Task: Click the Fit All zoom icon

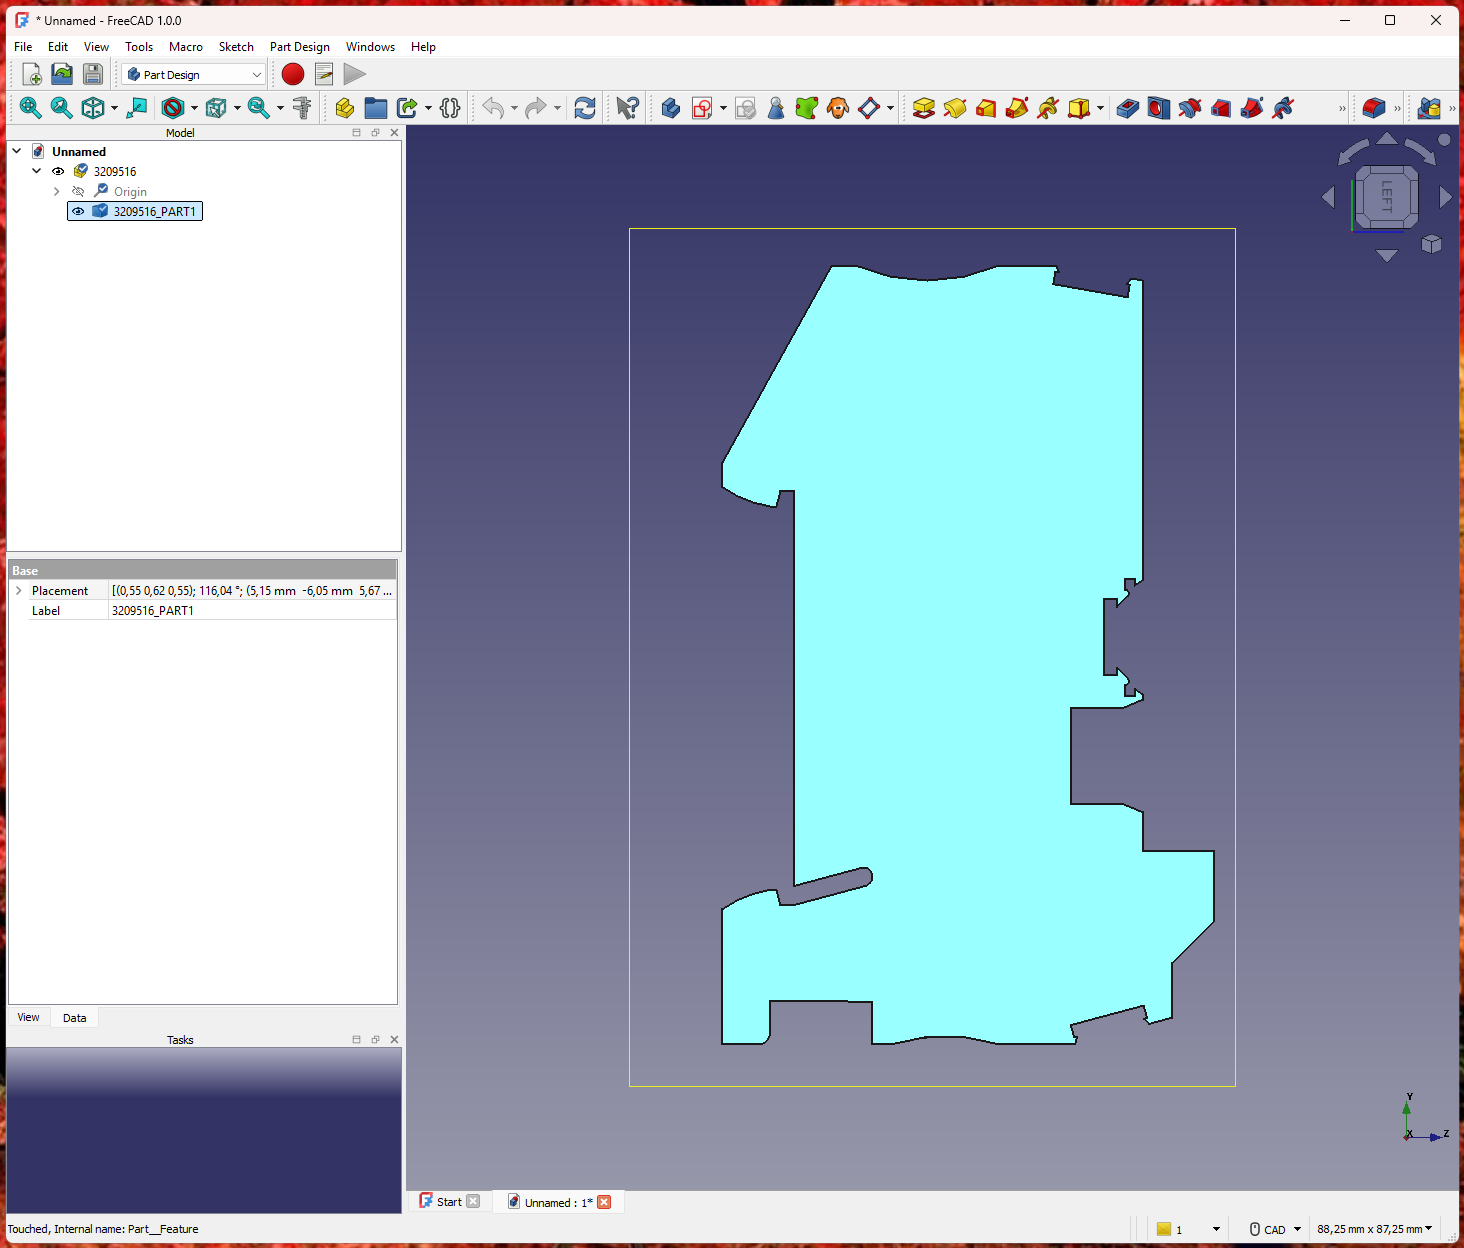Action: point(30,108)
